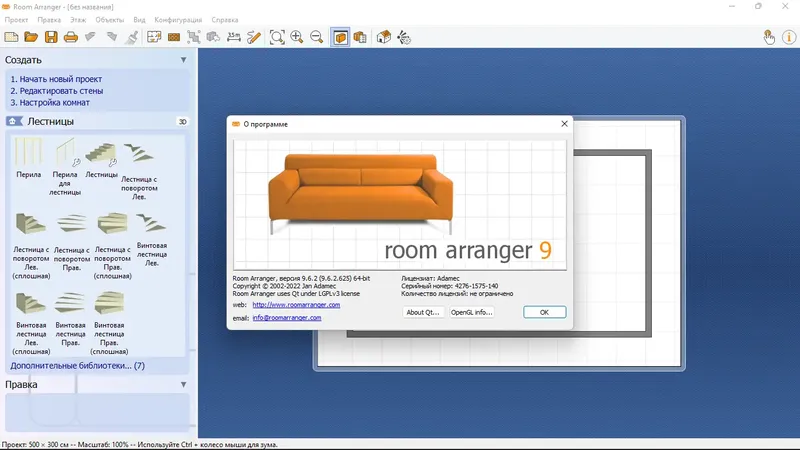800x450 pixels.
Task: Open the Этаж menu
Action: tap(78, 20)
